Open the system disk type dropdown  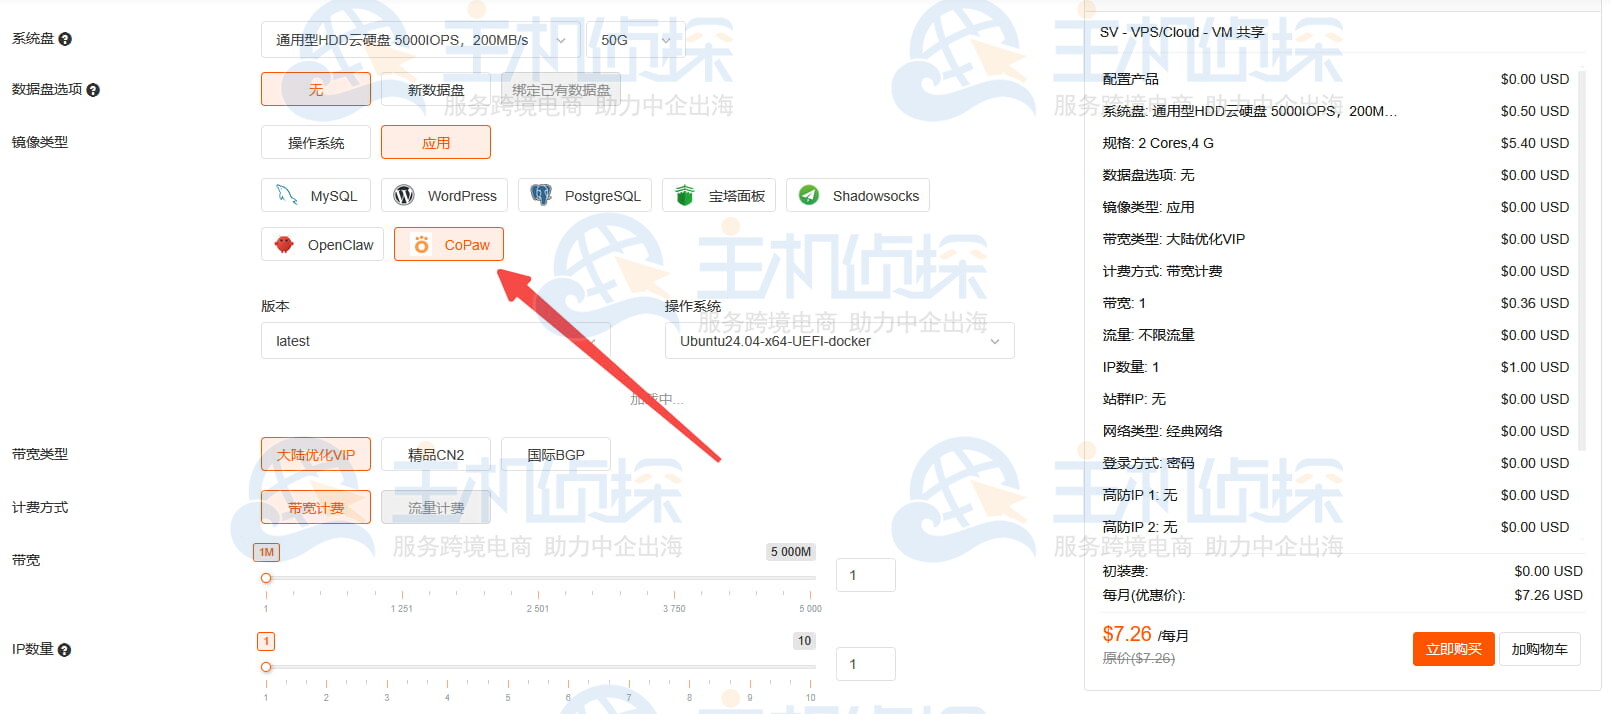click(x=420, y=40)
